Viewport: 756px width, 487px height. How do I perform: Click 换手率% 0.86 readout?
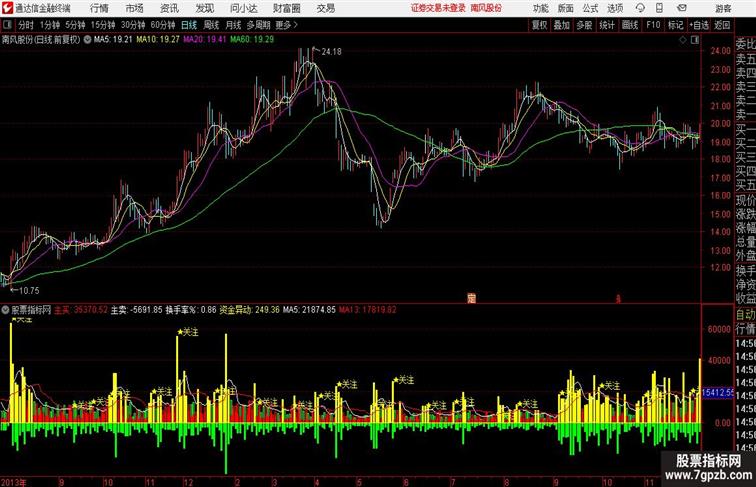click(190, 310)
